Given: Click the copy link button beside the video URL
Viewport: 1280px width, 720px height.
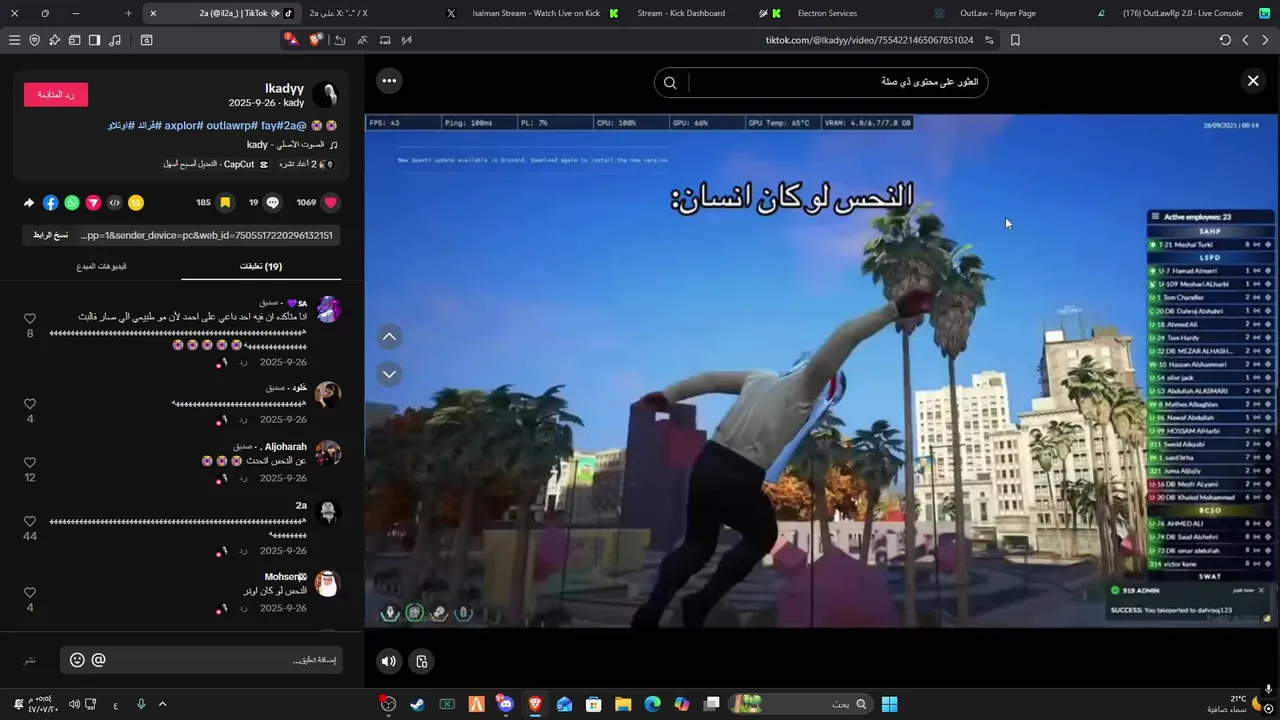Looking at the screenshot, I should (x=50, y=235).
